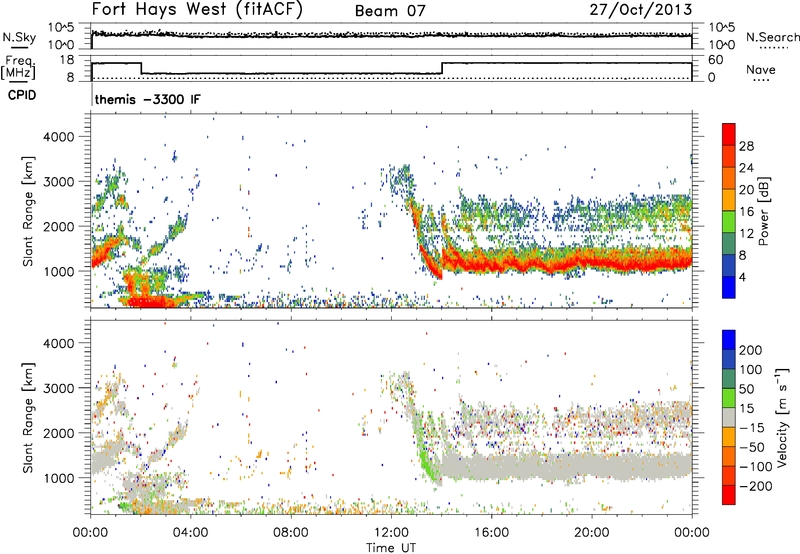Screen dimensions: 800x554
Task: Click the "N.Sky" legend label
Action: [19, 37]
